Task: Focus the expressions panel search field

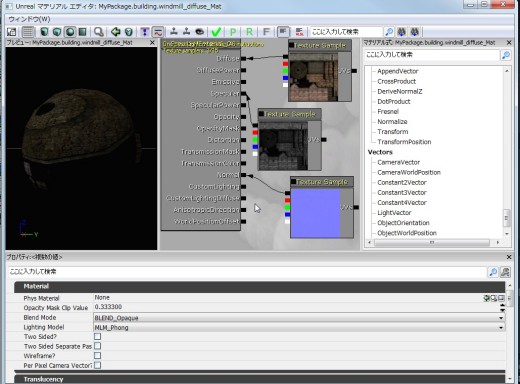Action: point(432,55)
